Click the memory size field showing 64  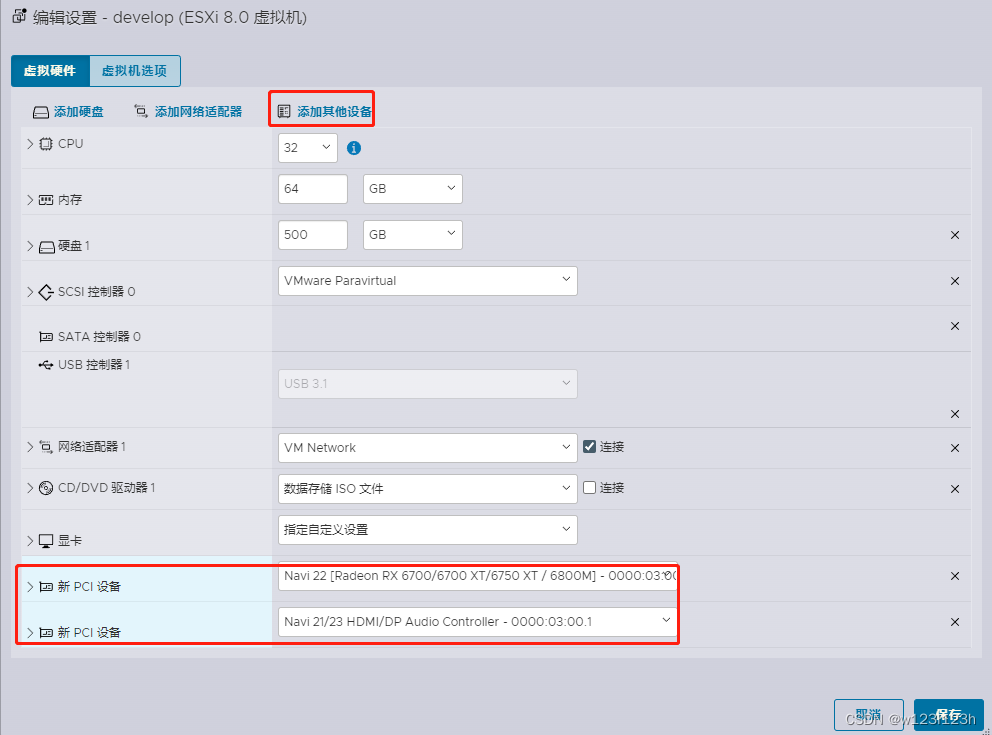313,189
